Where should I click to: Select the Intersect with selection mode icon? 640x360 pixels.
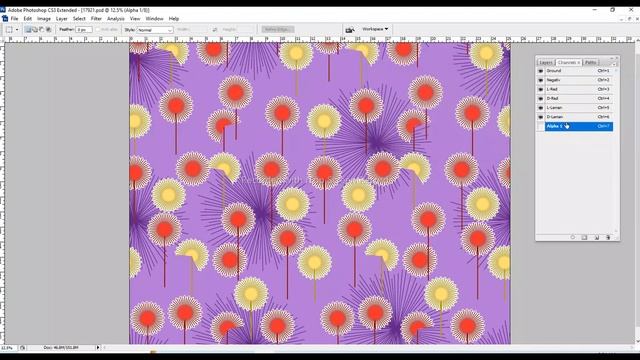tap(49, 29)
